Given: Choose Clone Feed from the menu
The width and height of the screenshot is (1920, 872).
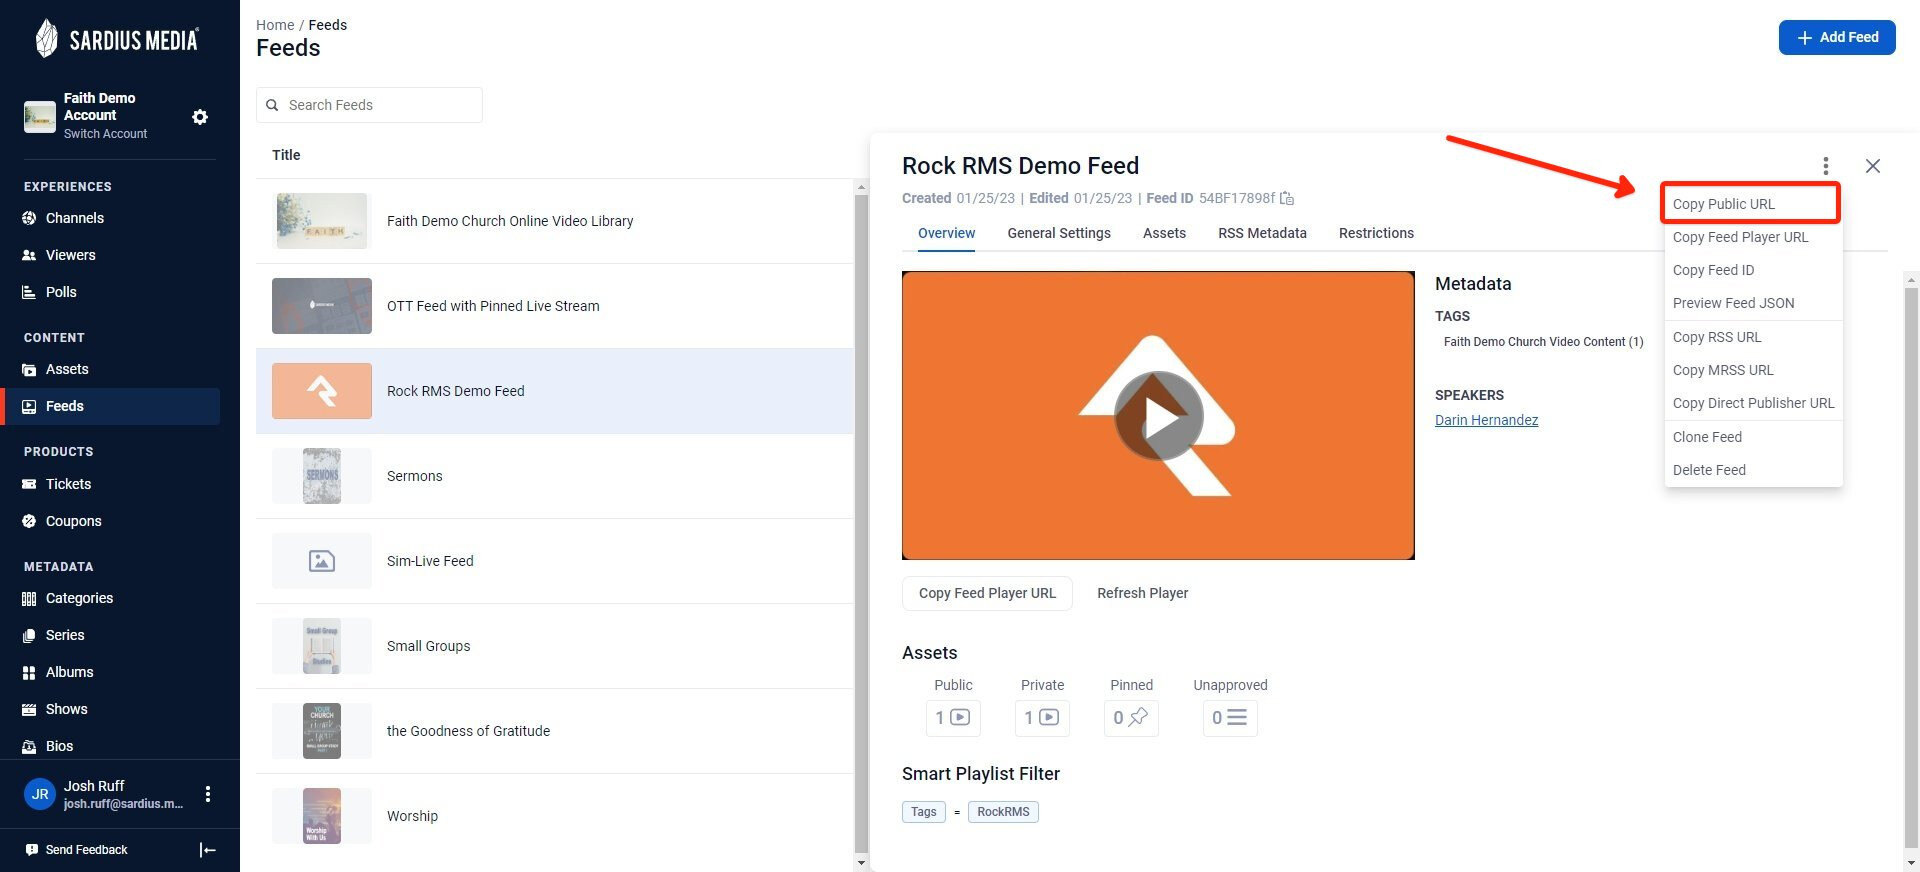Looking at the screenshot, I should tap(1707, 437).
